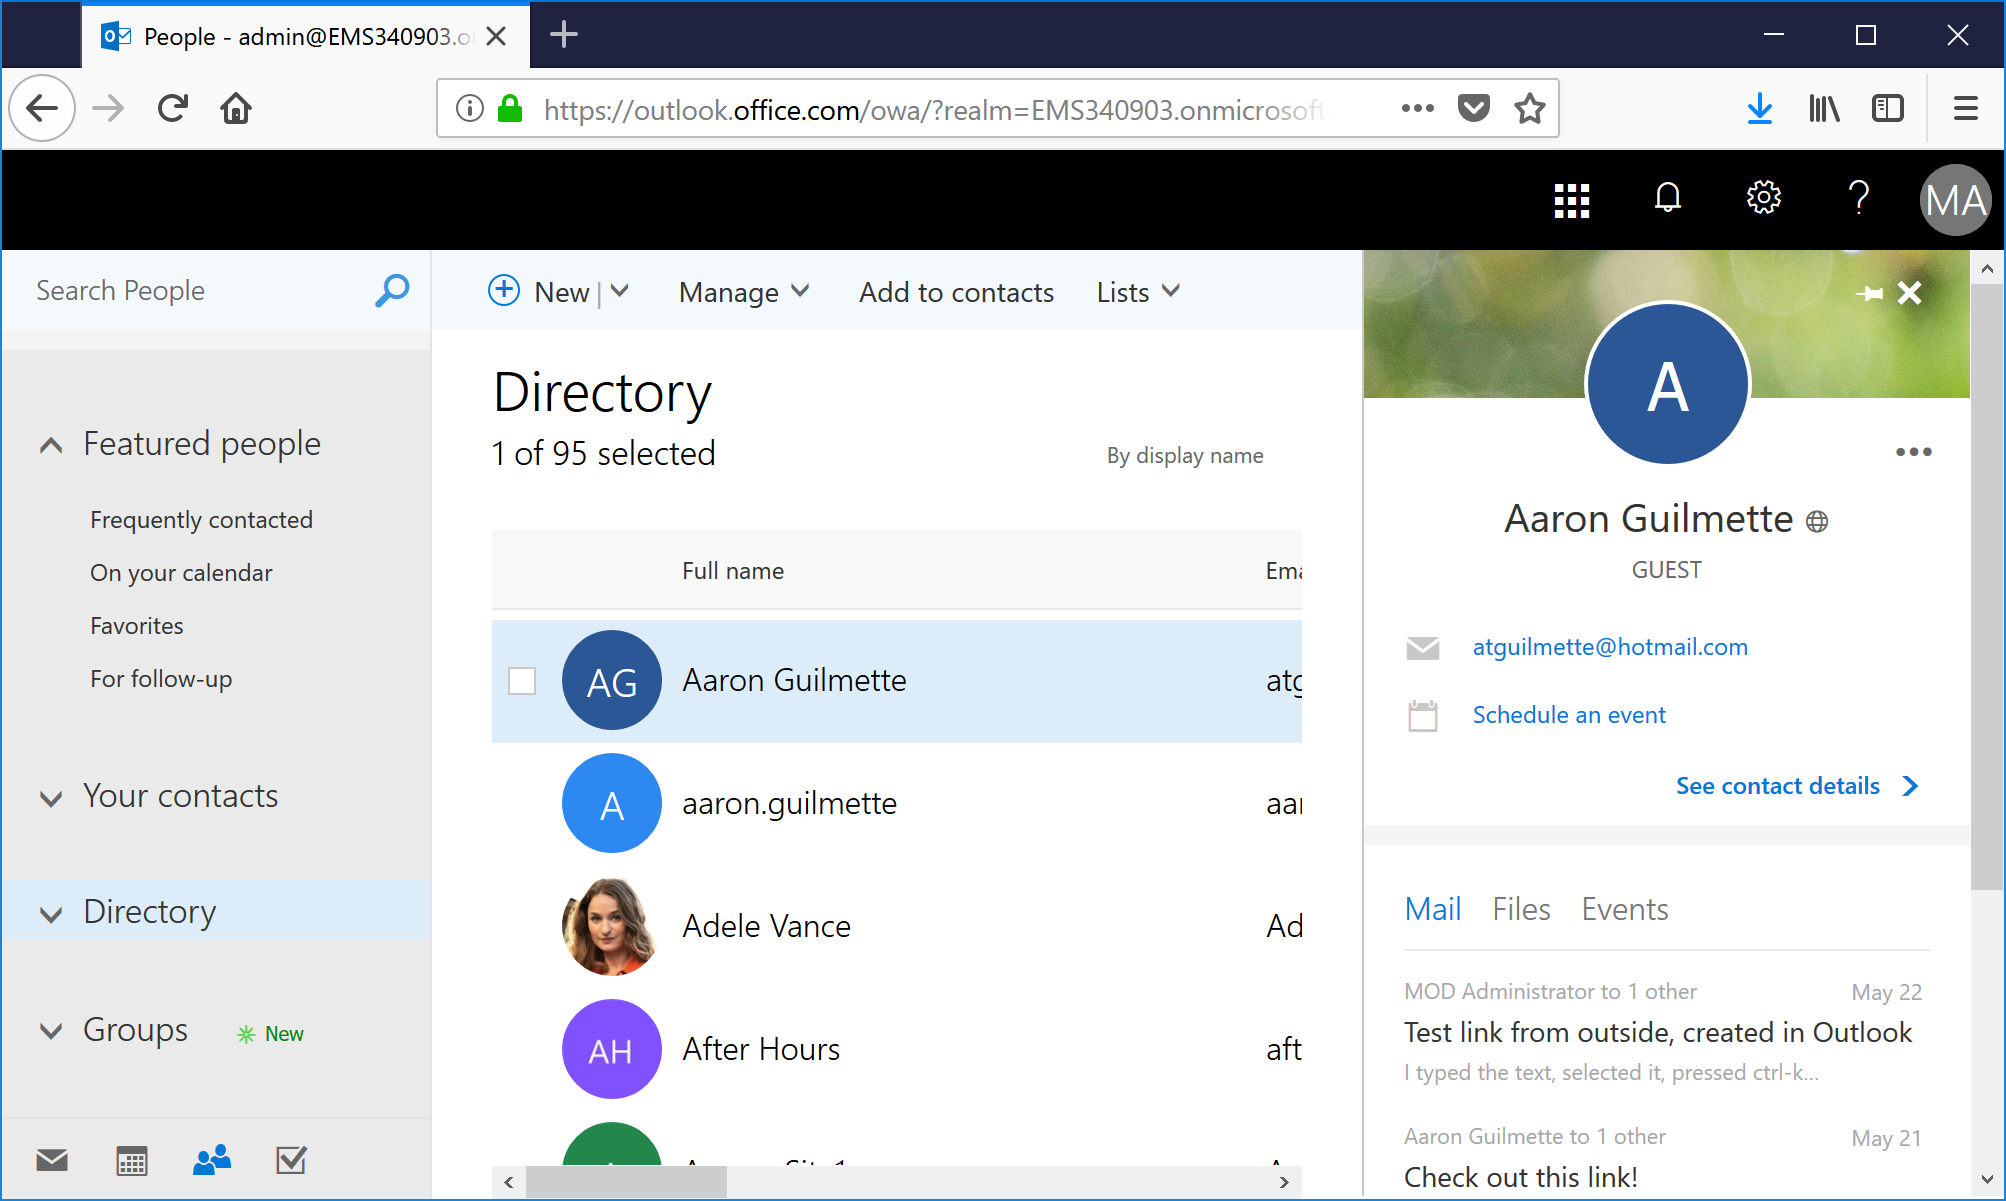Expand the Lists dropdown
2006x1201 pixels.
click(x=1171, y=291)
